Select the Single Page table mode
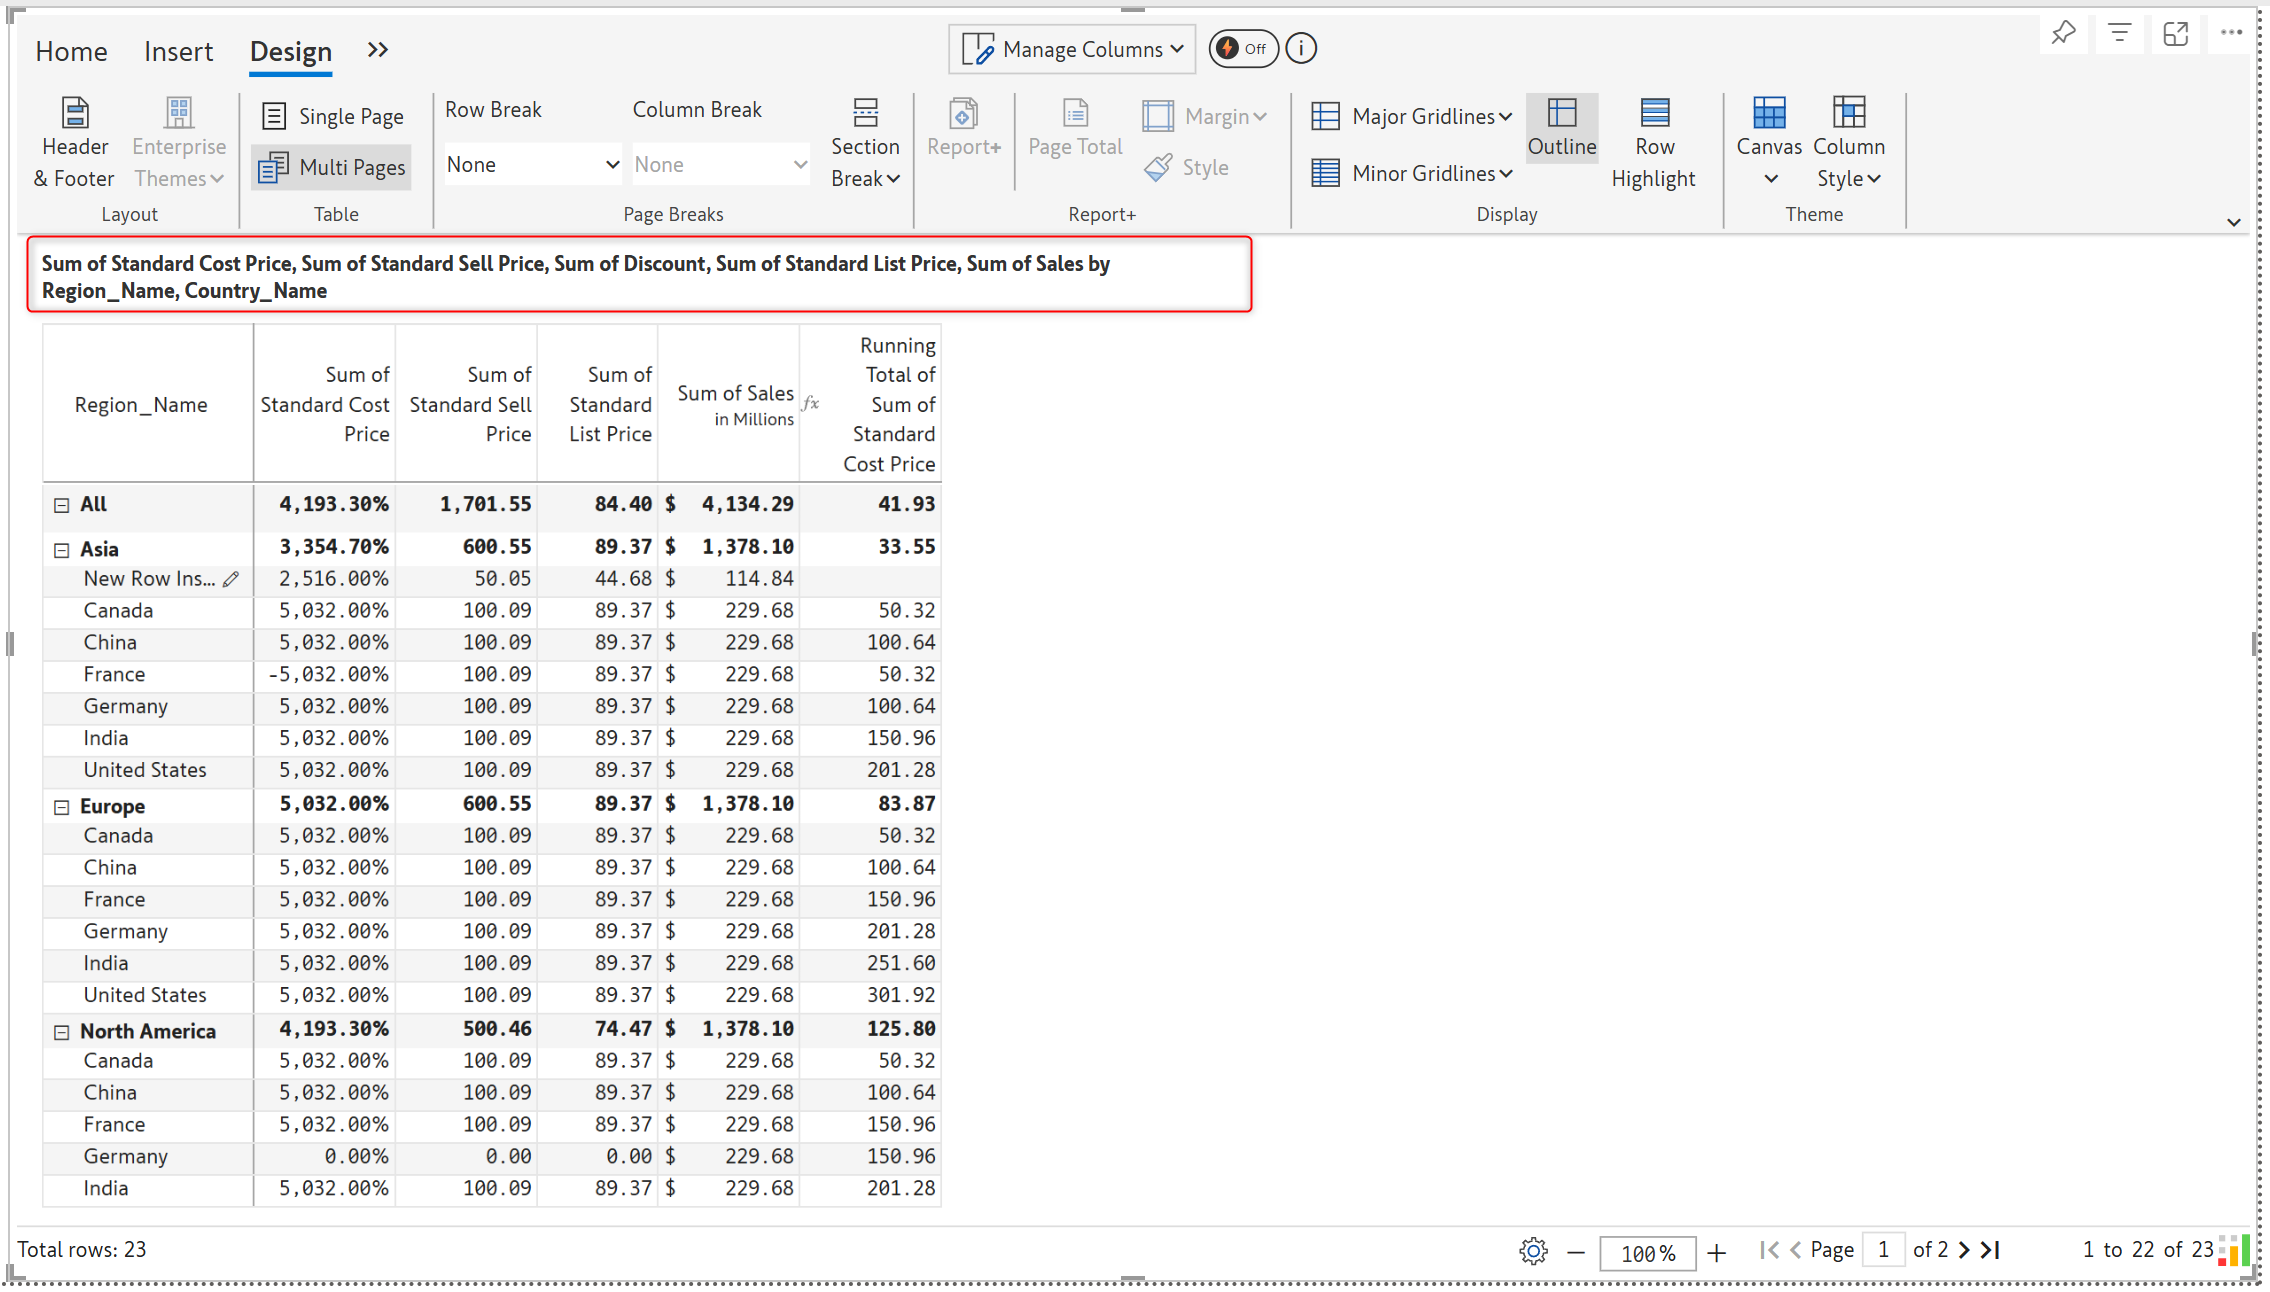 [x=332, y=116]
